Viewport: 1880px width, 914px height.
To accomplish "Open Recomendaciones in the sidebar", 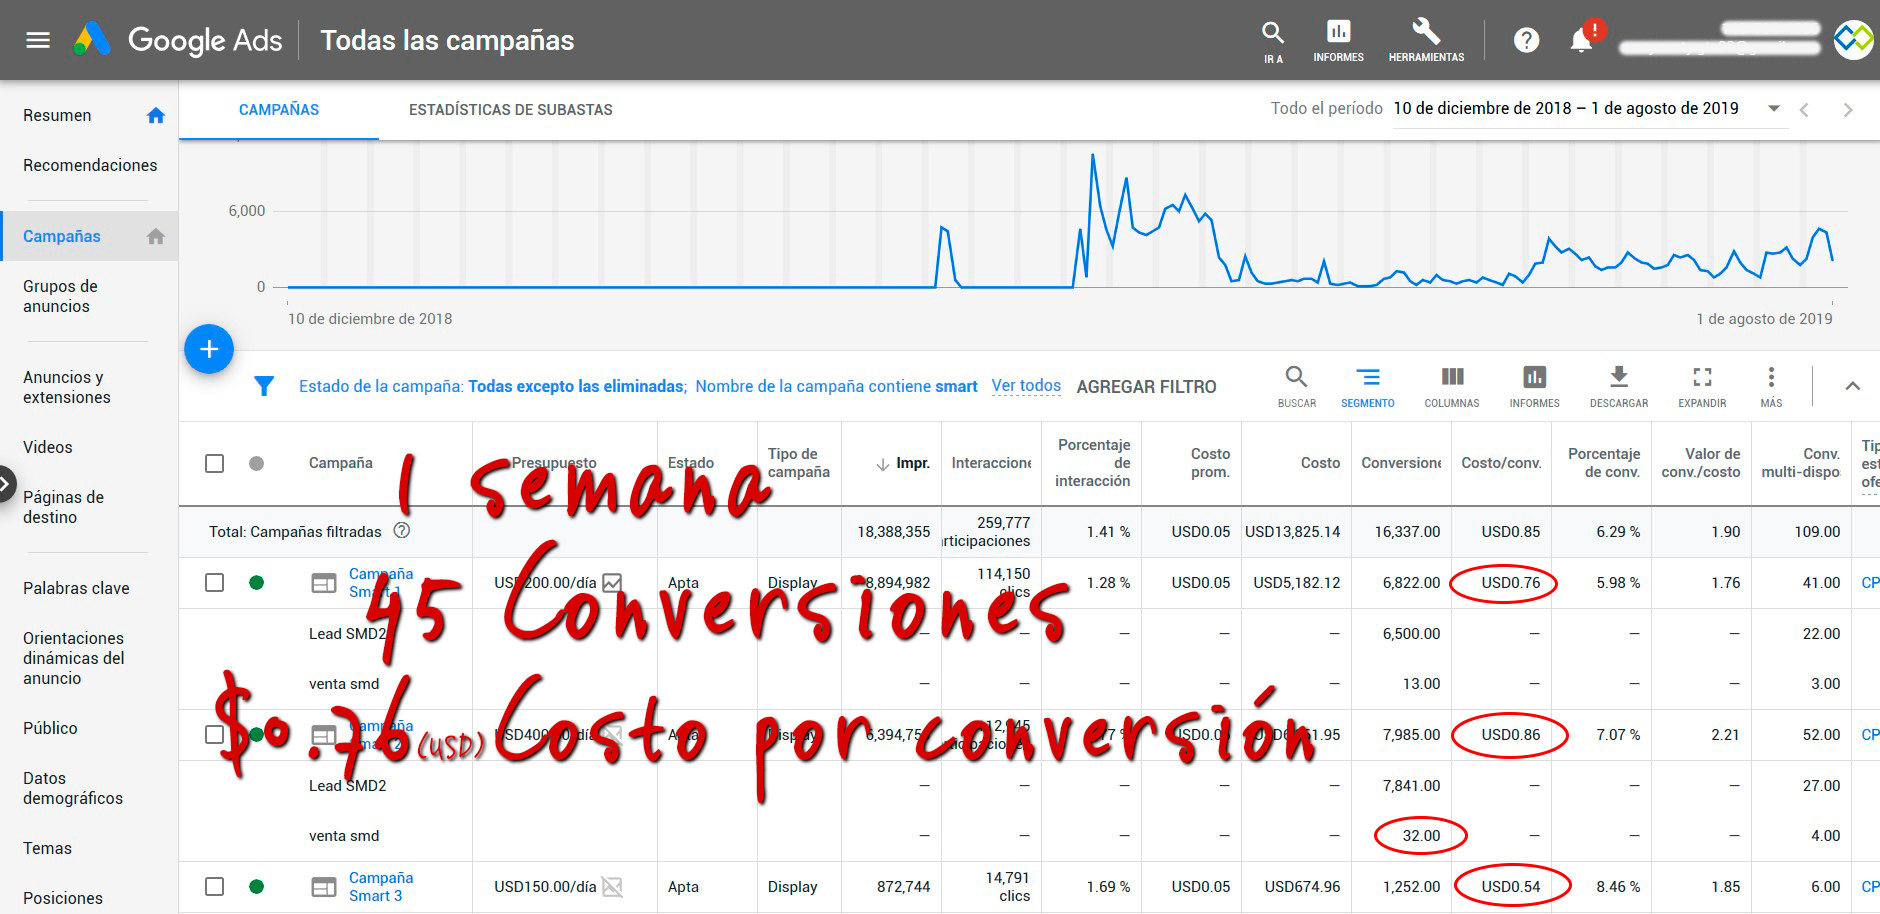I will pyautogui.click(x=90, y=165).
